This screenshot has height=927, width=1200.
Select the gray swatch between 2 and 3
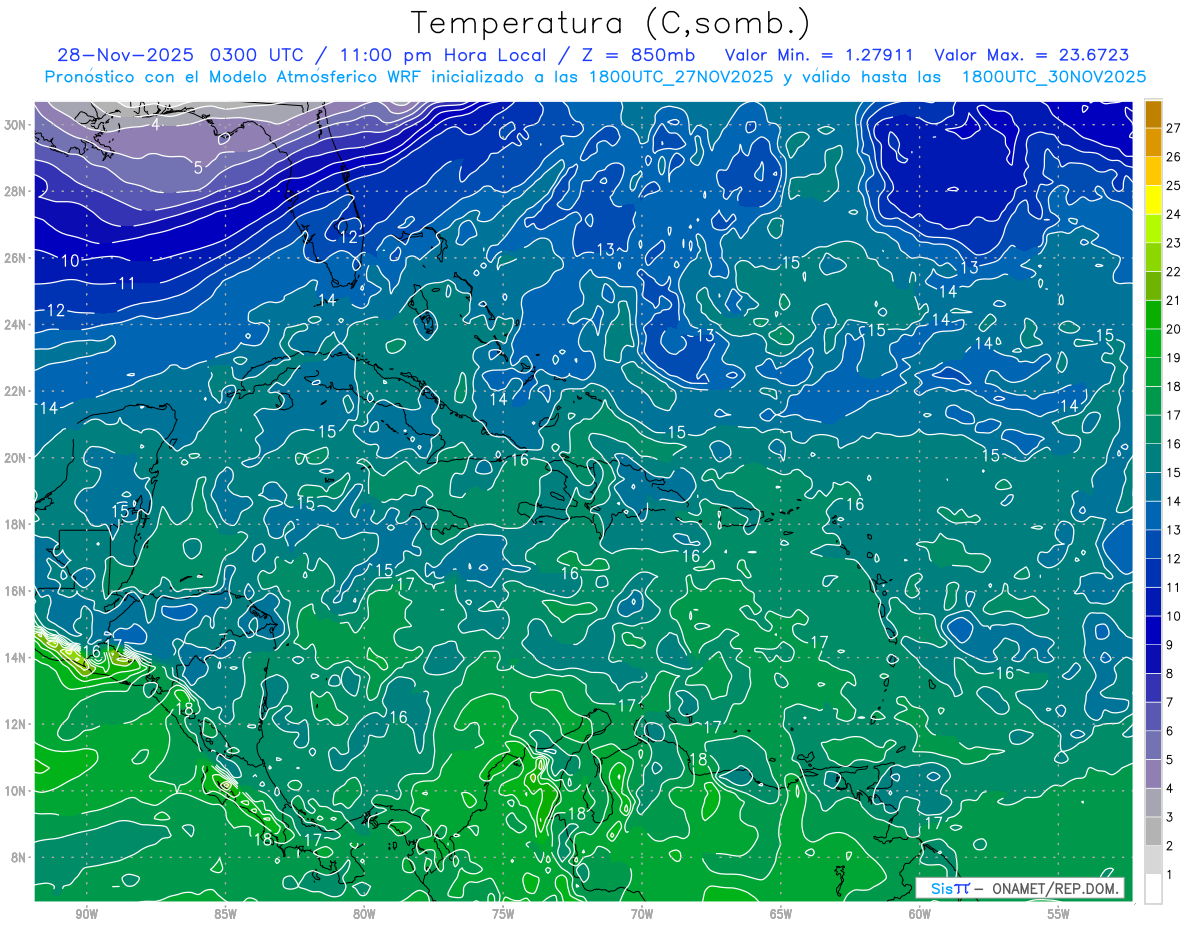pyautogui.click(x=1153, y=832)
